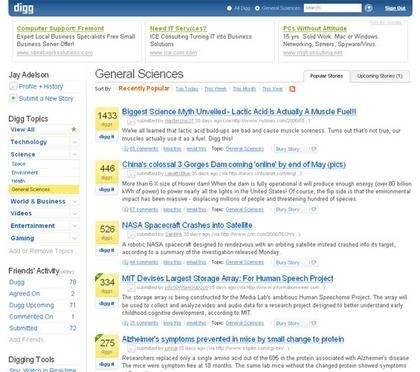Open the NASA Spacecraft Crashes Into Satellite story
Screen dimensions: 420x372
coord(187,225)
